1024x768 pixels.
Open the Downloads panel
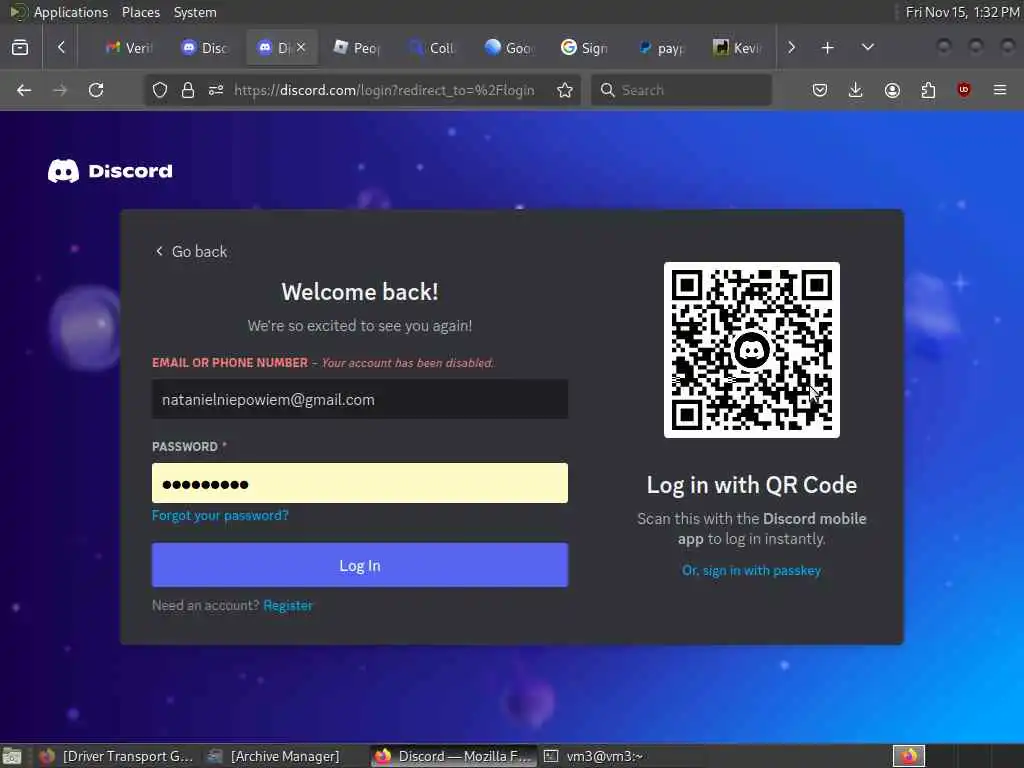click(856, 90)
